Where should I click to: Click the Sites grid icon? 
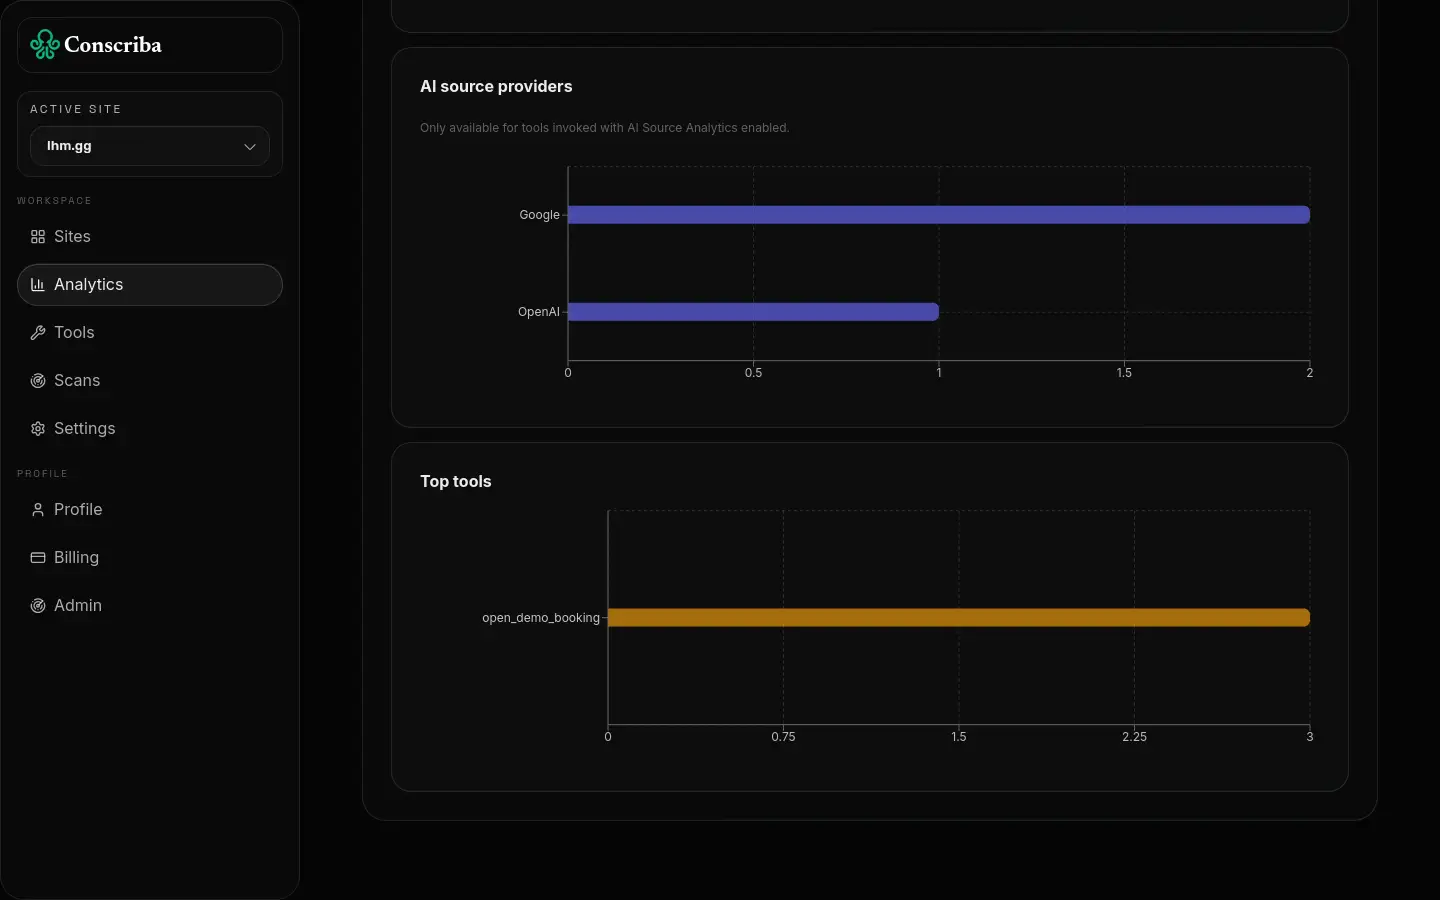(x=38, y=237)
